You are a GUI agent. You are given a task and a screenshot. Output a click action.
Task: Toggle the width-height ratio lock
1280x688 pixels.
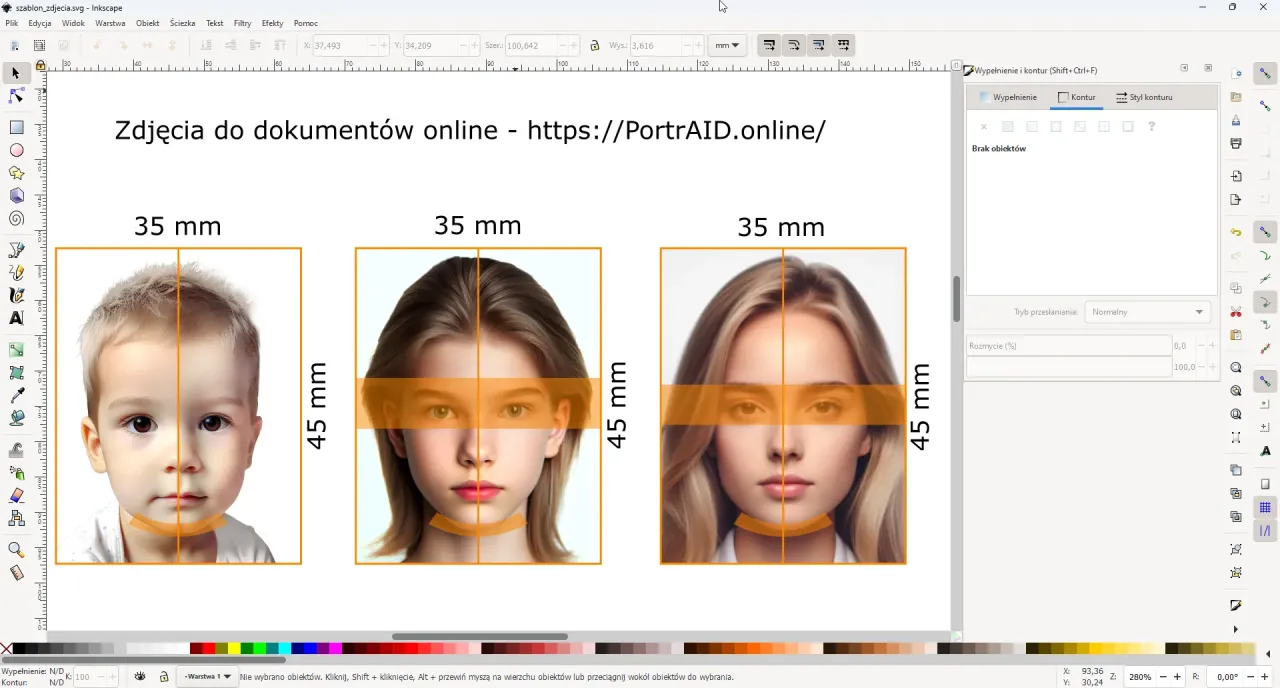(x=594, y=45)
